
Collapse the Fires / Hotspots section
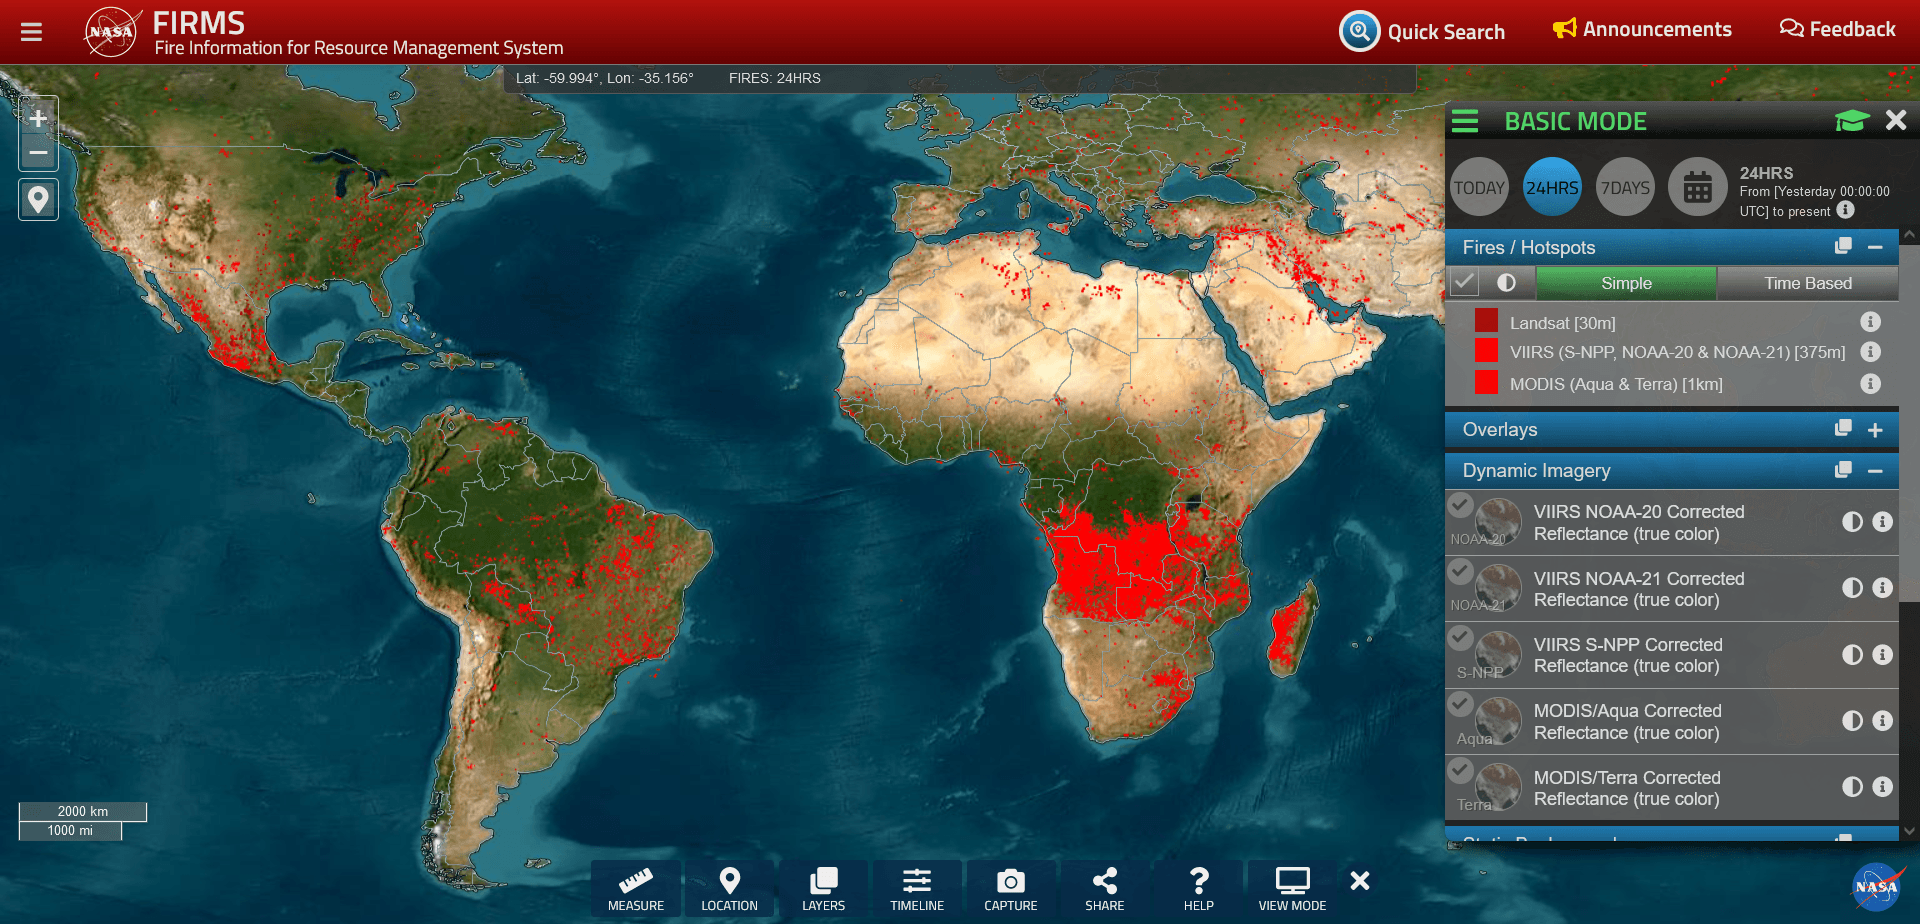click(1875, 247)
